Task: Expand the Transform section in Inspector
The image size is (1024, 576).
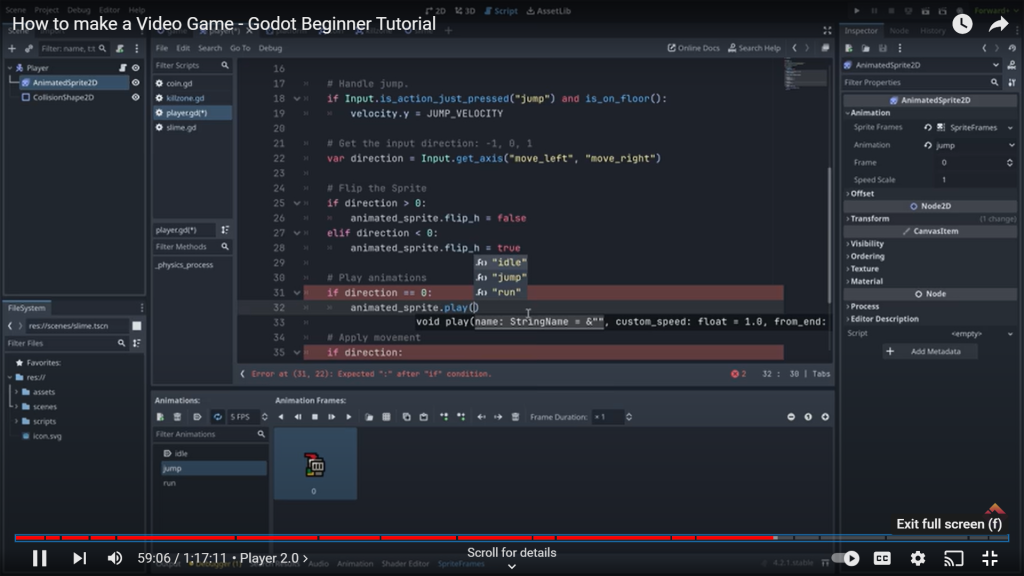Action: click(870, 218)
